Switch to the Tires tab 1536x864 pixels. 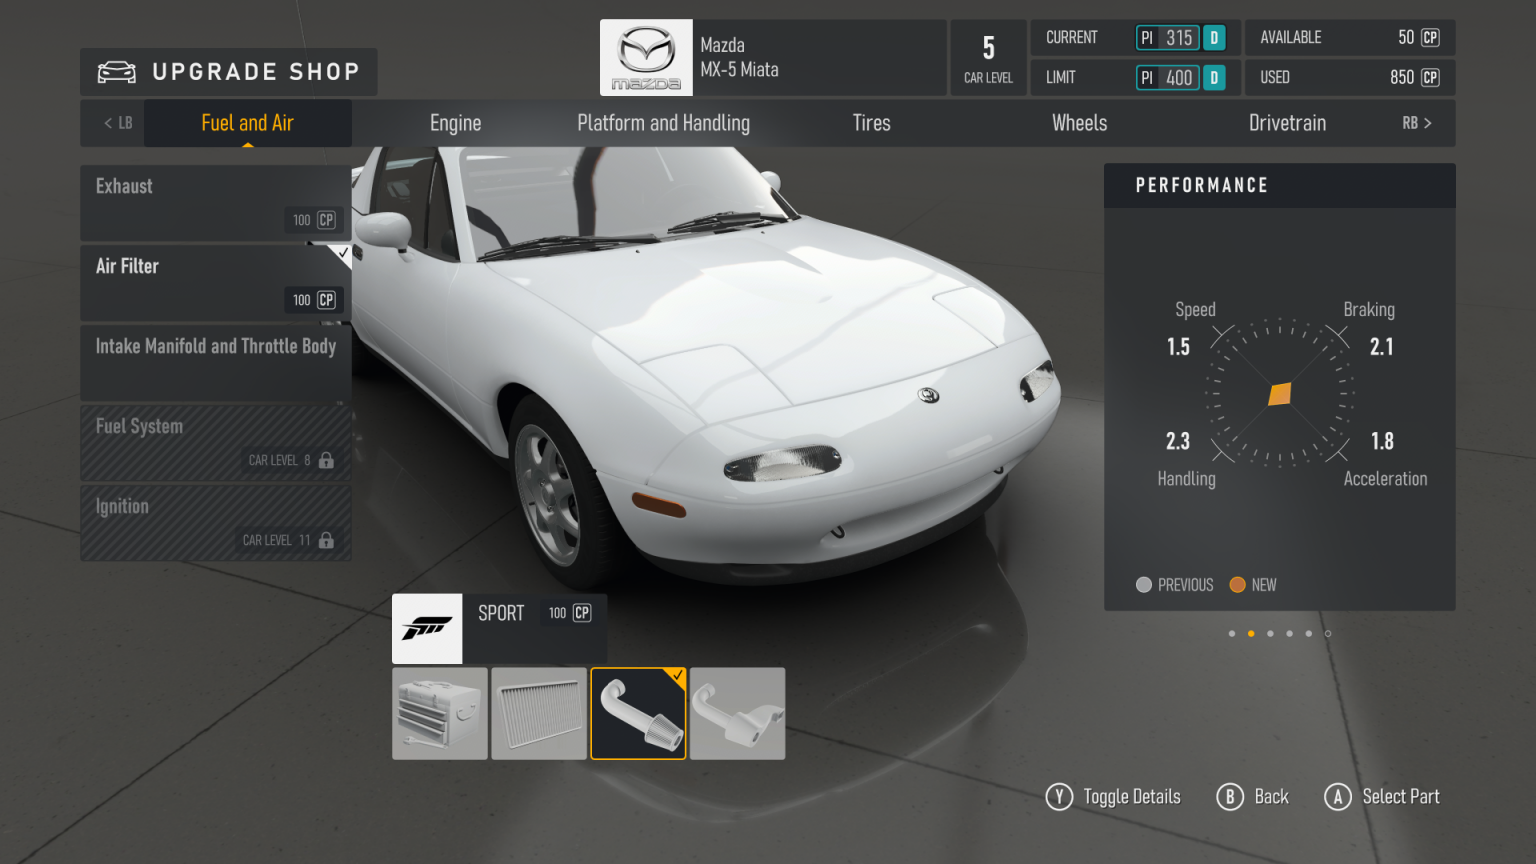(871, 122)
